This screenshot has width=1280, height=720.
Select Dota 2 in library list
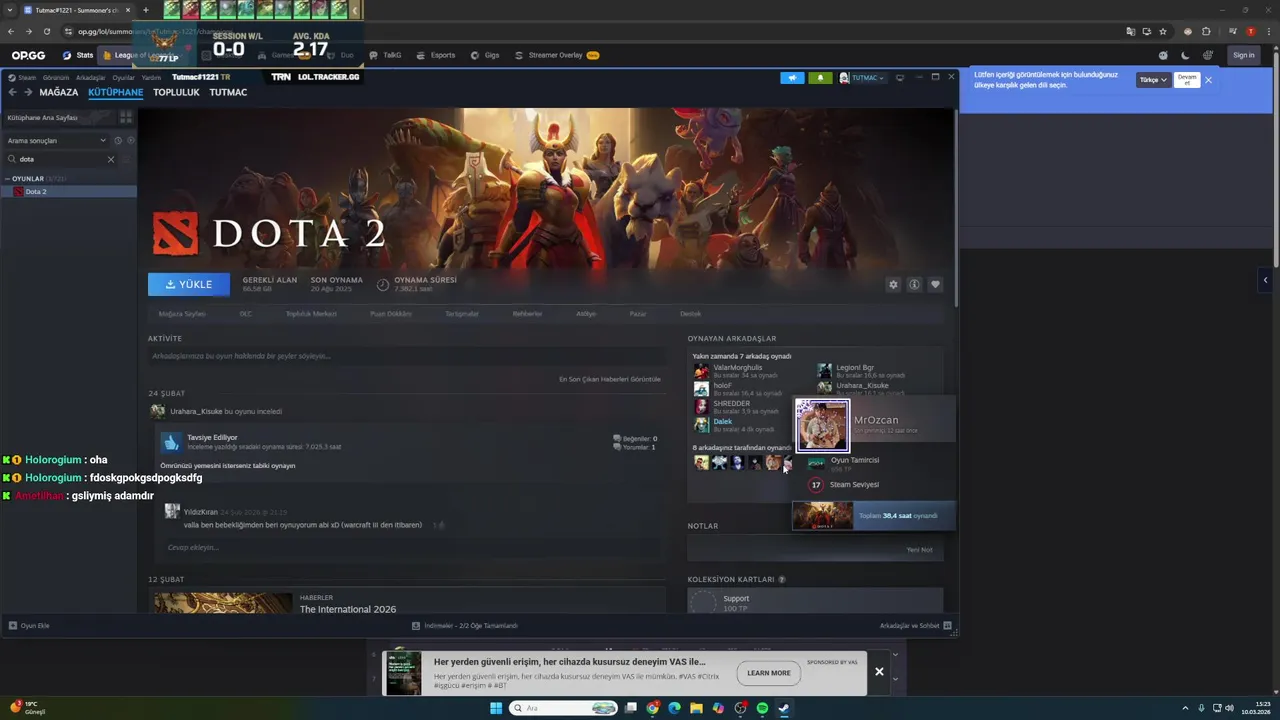[69, 191]
